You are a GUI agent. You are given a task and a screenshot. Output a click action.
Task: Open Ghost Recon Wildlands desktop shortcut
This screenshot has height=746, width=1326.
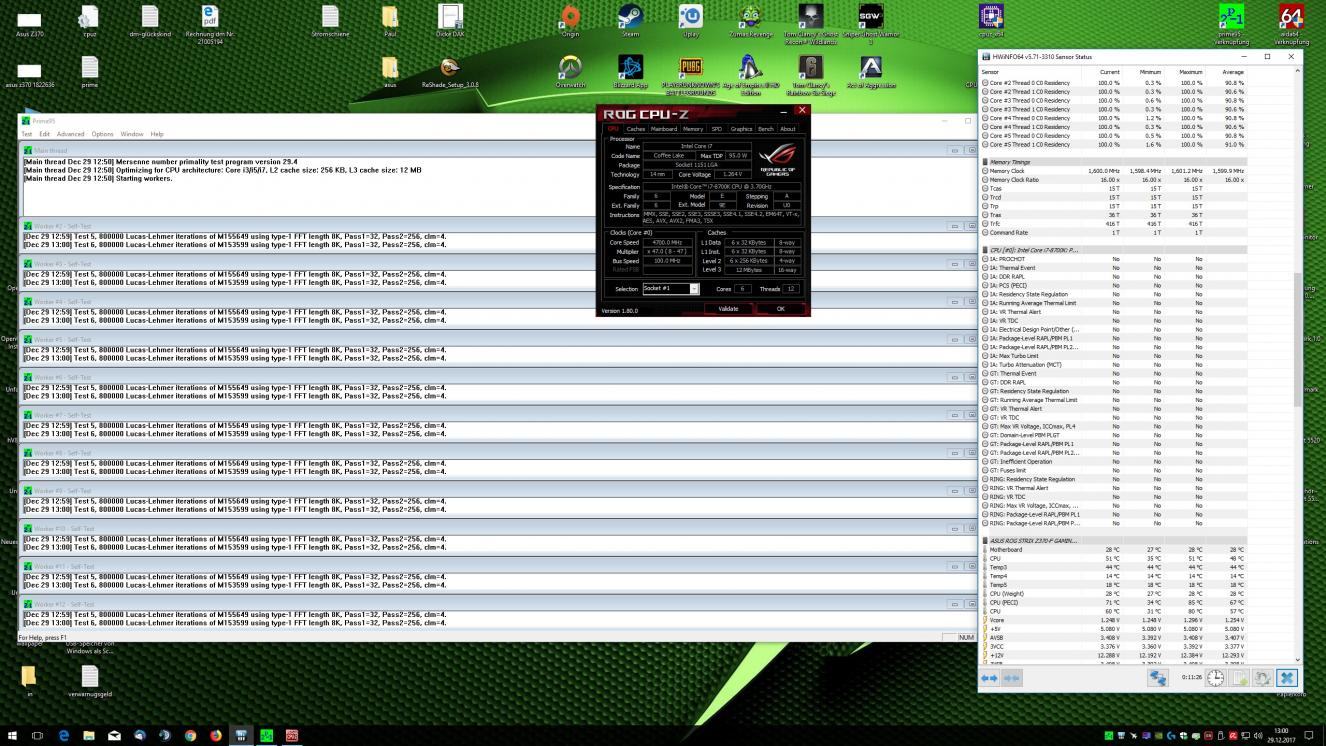coord(811,22)
